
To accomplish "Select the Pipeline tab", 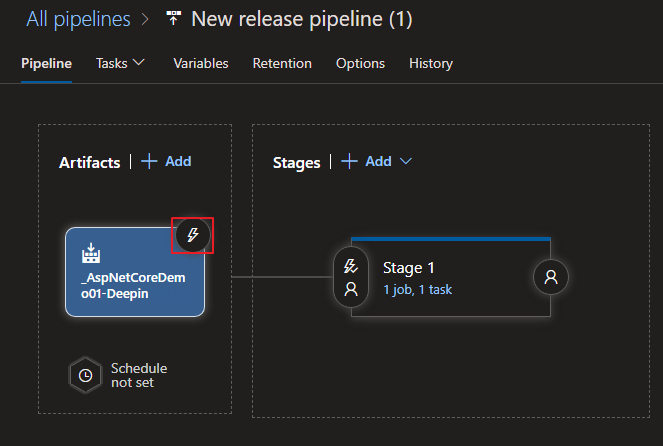I will tap(46, 63).
